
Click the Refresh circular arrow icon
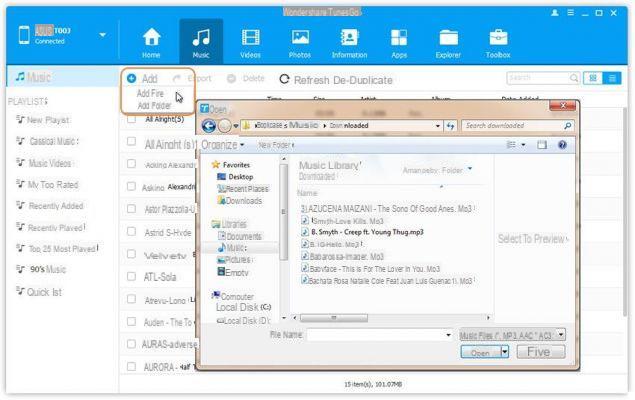(284, 79)
